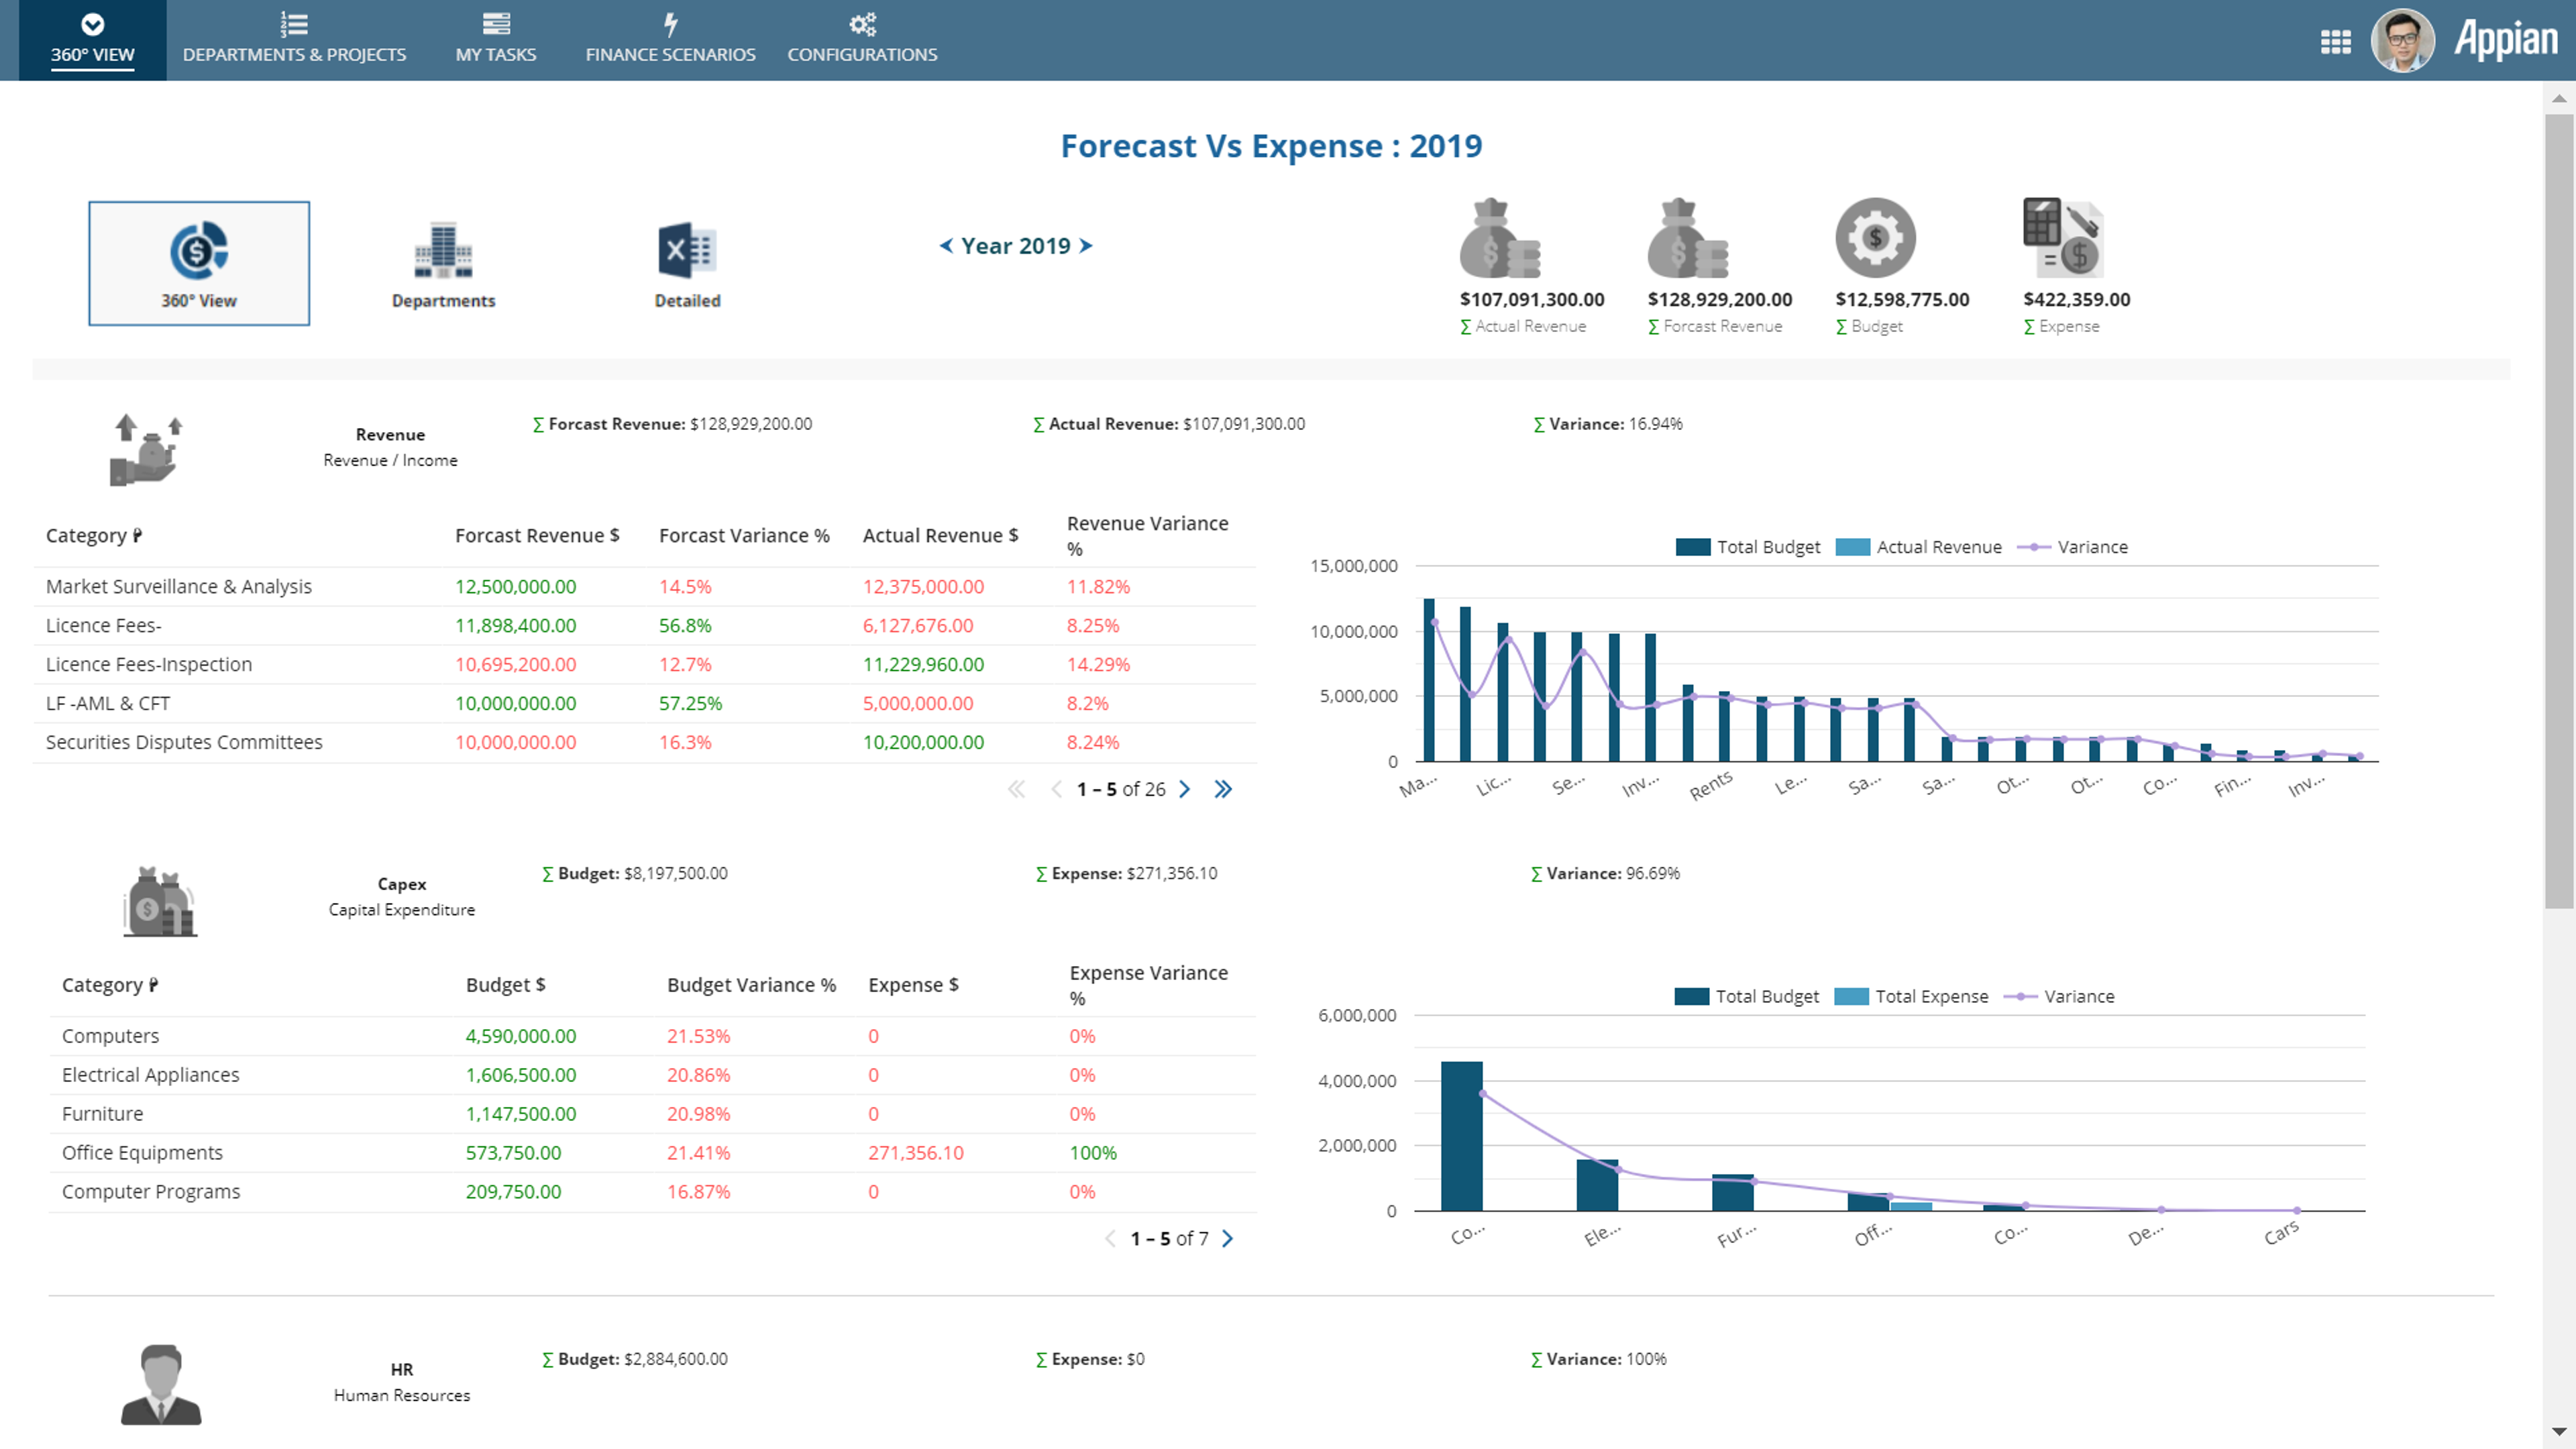Select Office Equipments row
2576x1449 pixels.
click(x=653, y=1154)
